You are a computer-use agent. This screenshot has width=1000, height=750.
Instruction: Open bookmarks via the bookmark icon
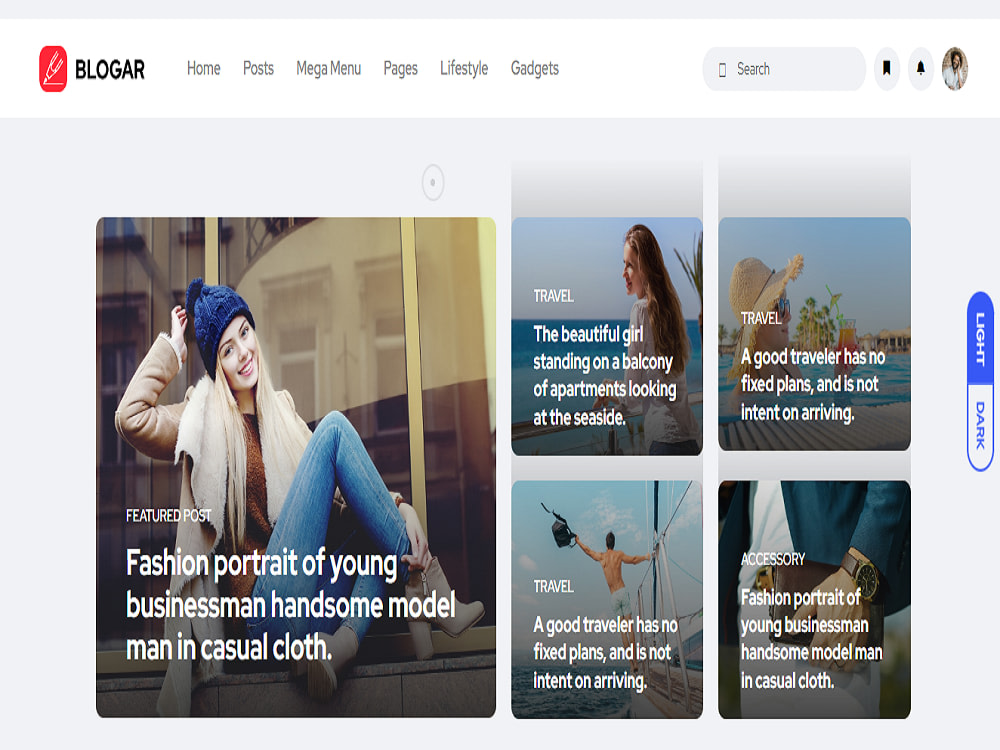(x=886, y=68)
